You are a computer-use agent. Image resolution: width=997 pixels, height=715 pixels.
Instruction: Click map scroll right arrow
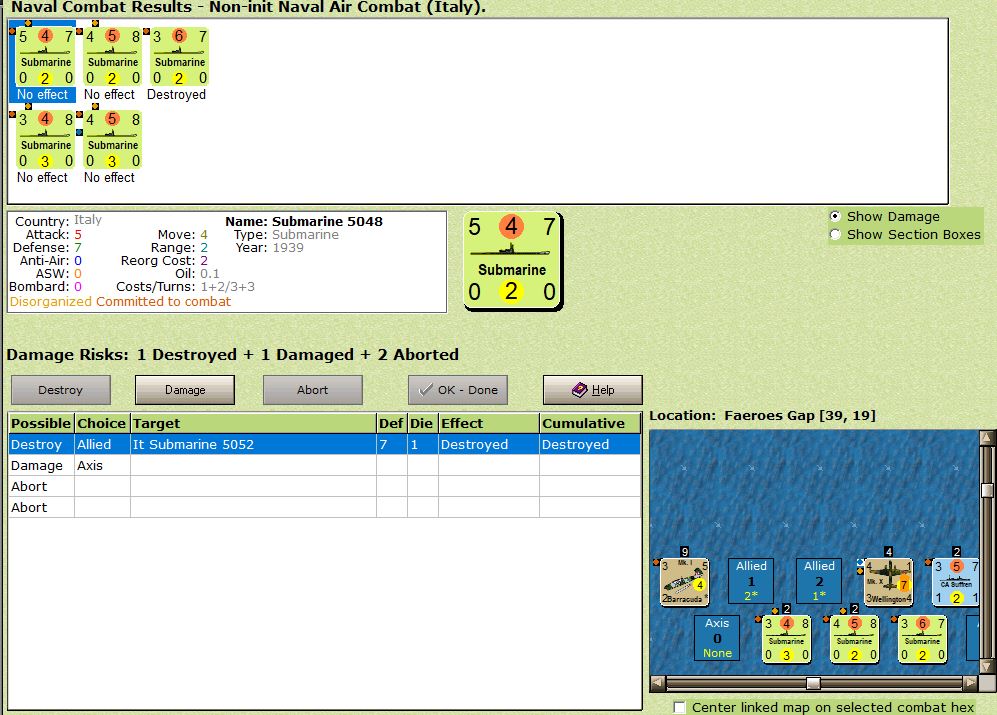(x=970, y=683)
